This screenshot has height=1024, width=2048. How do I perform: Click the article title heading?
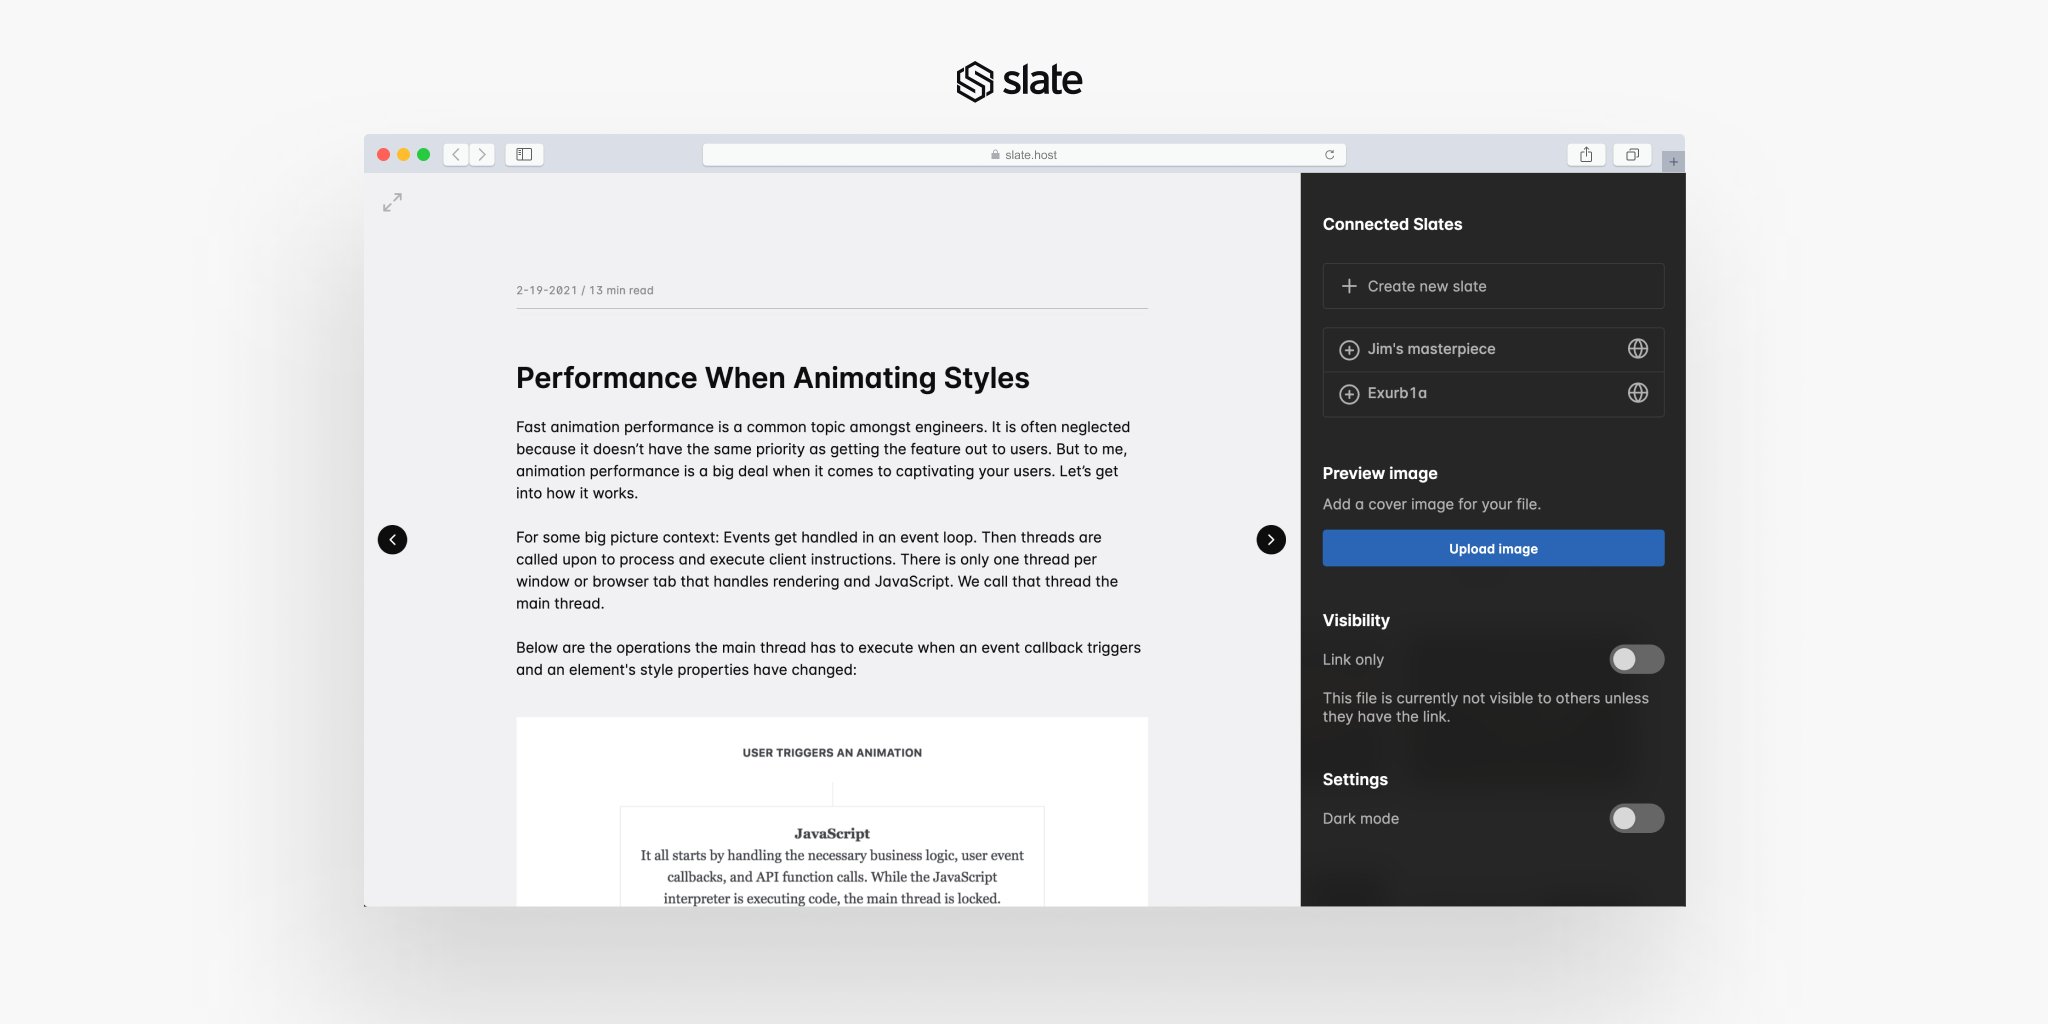[772, 378]
